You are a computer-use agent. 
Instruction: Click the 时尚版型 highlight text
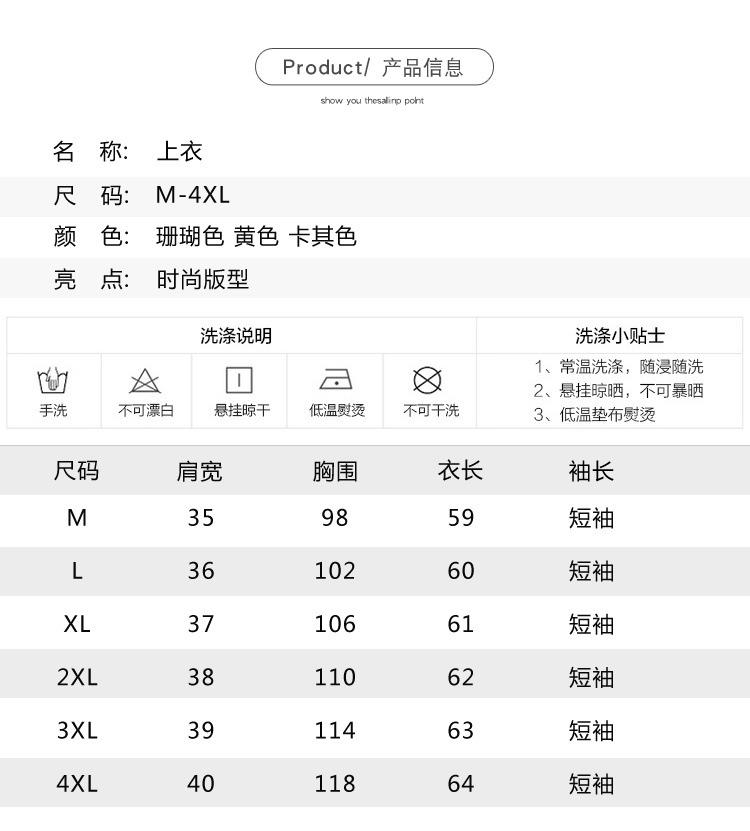click(202, 280)
